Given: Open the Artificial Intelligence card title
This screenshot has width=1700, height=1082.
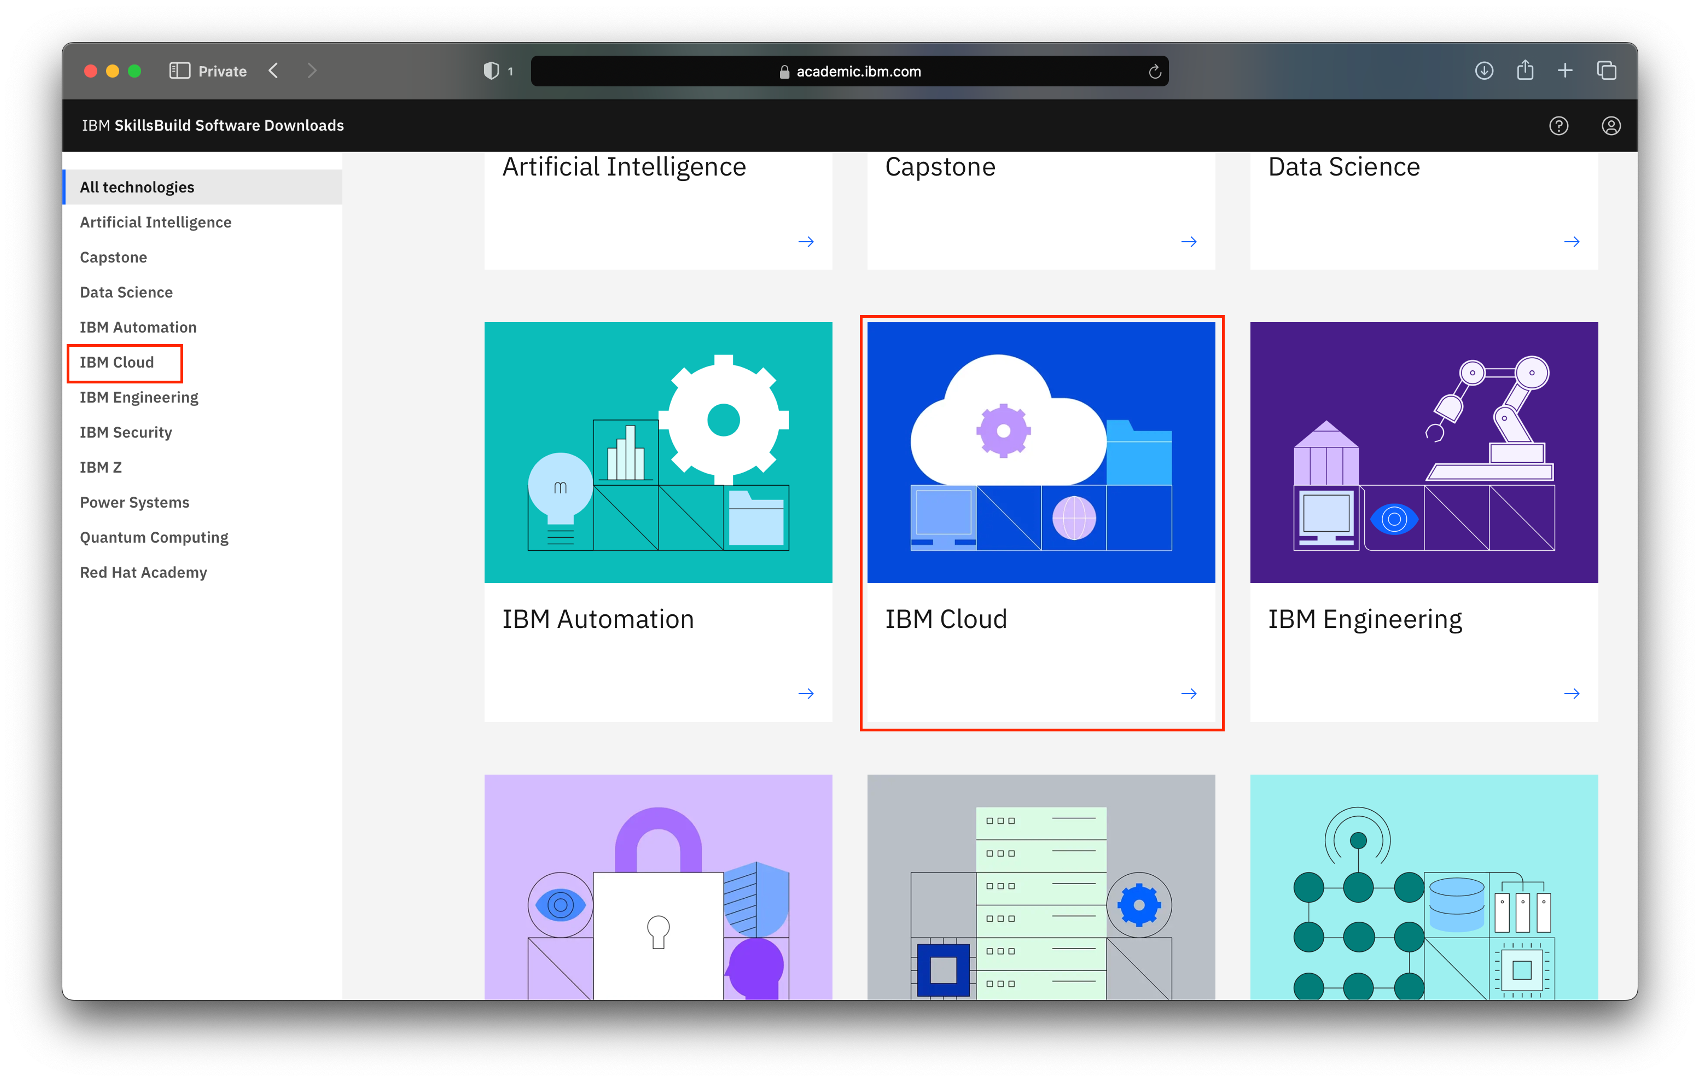Looking at the screenshot, I should pyautogui.click(x=624, y=167).
